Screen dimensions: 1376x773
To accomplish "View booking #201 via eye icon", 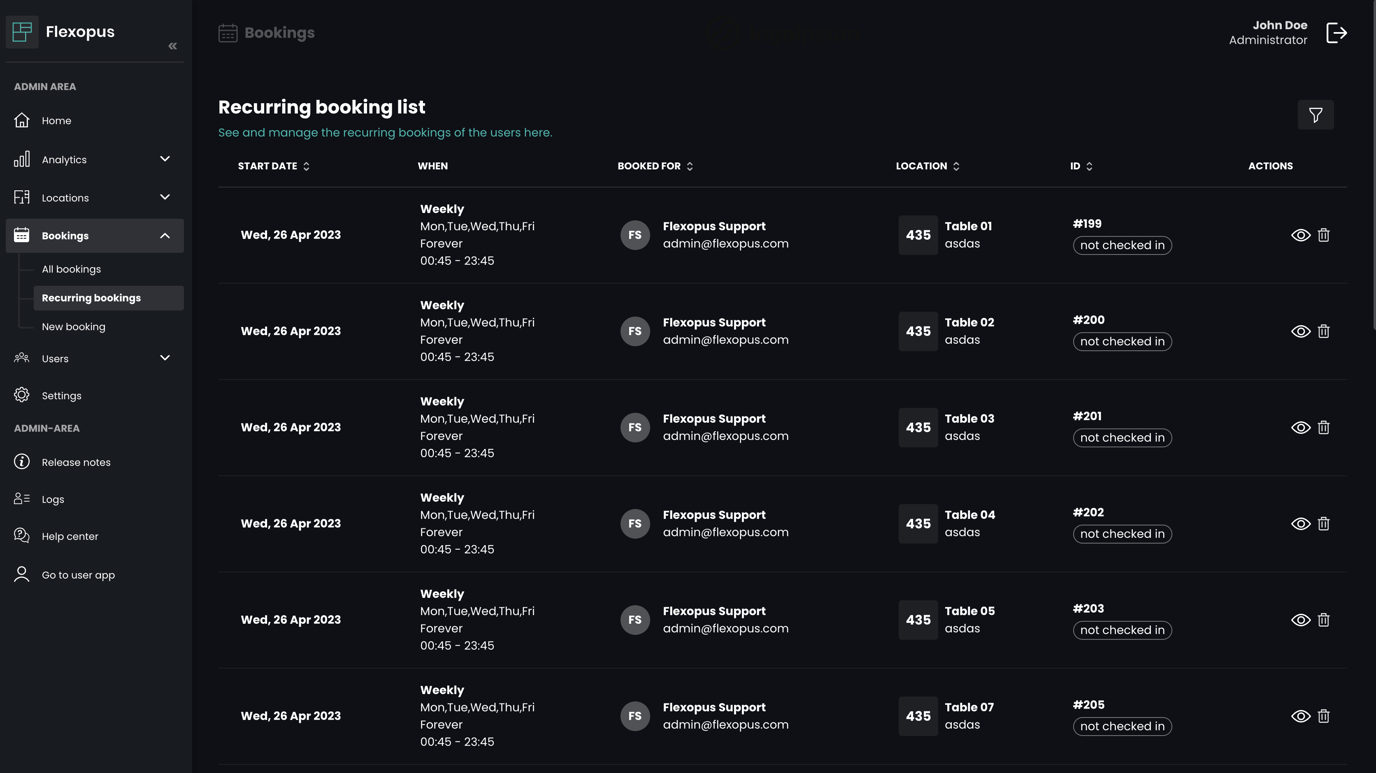I will tap(1300, 428).
